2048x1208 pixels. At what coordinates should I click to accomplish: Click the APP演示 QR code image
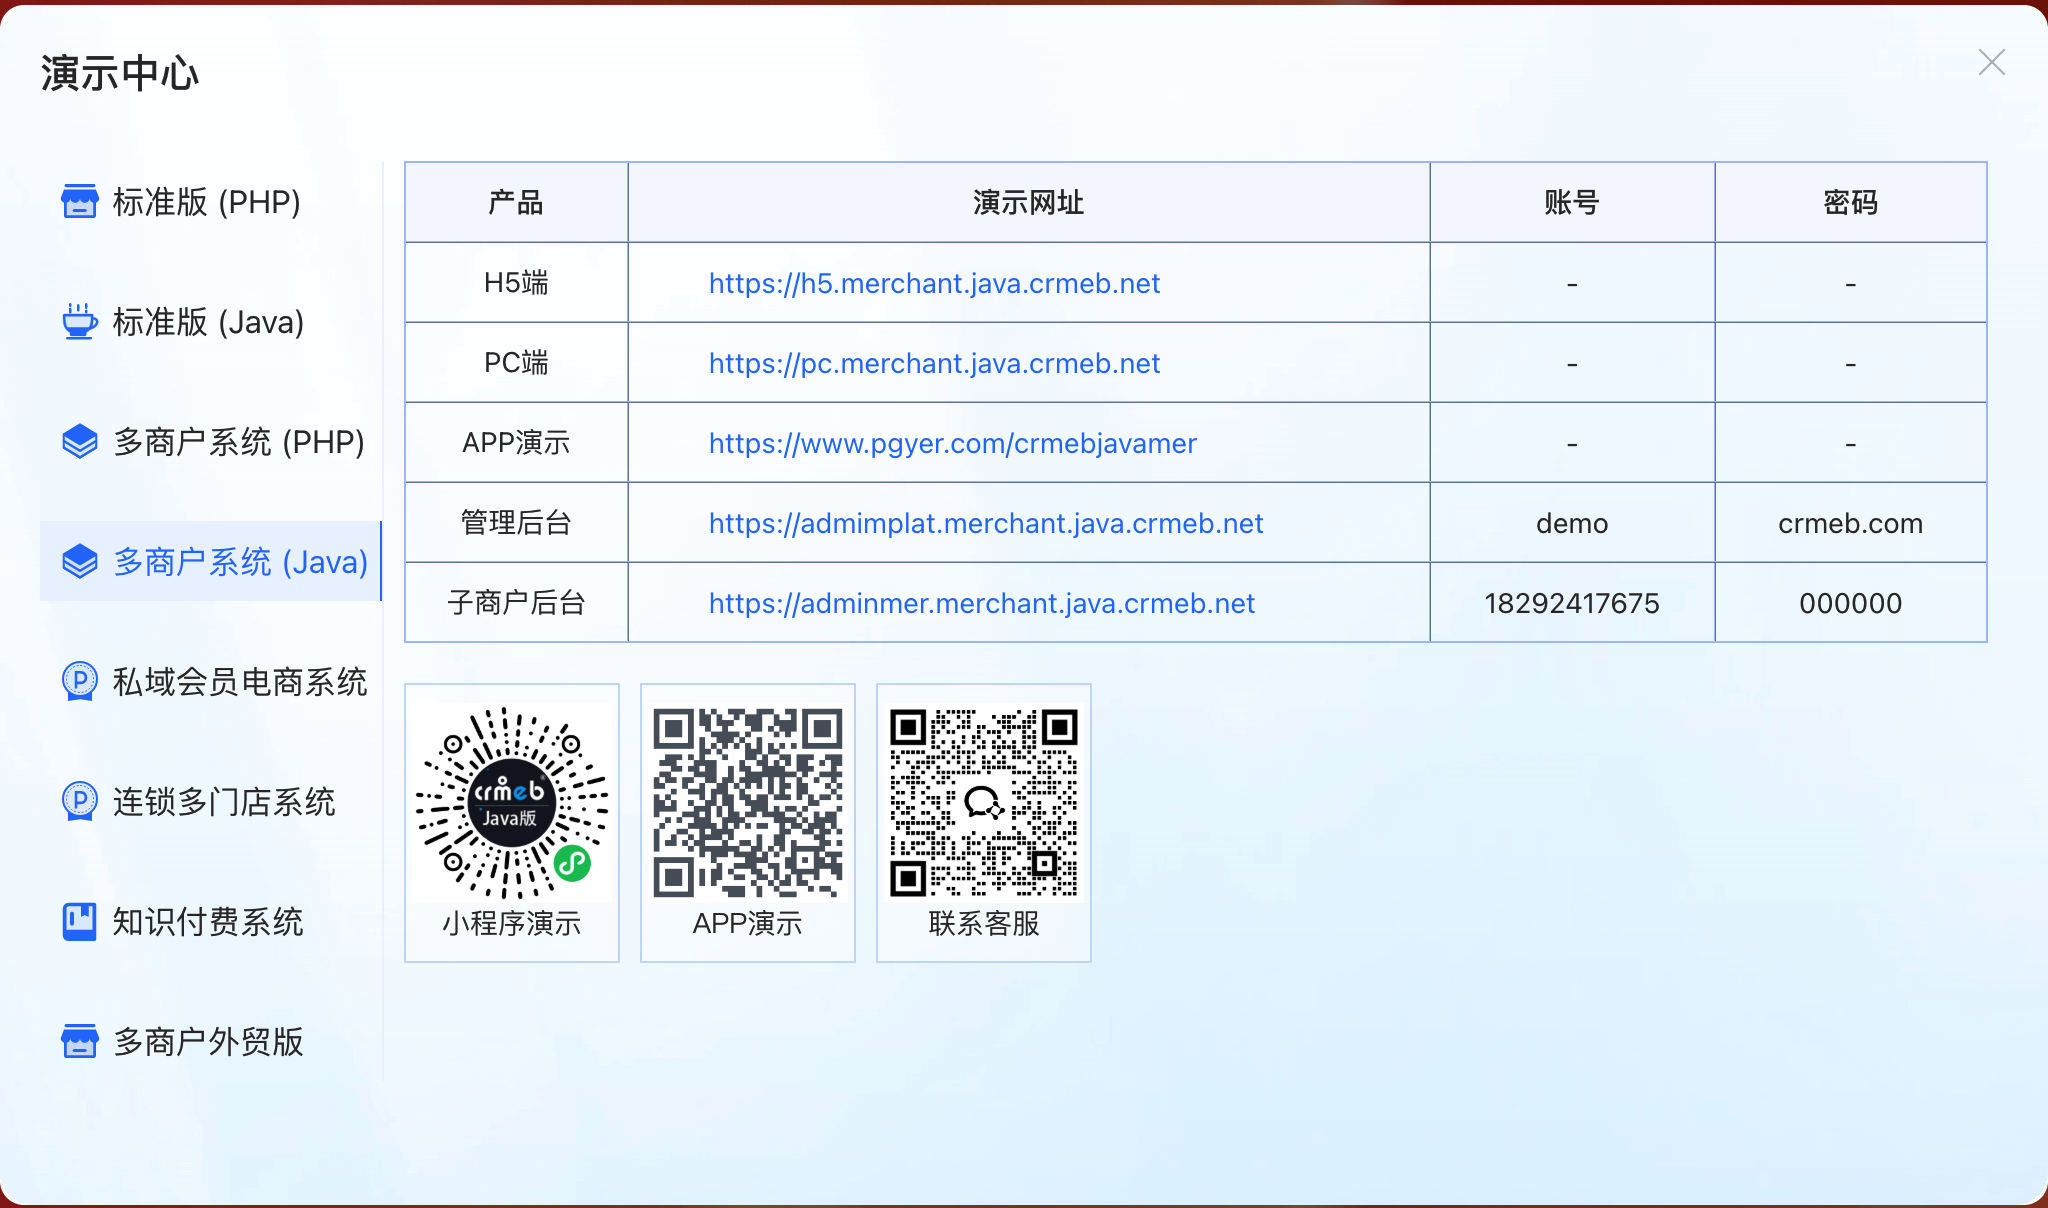748,803
